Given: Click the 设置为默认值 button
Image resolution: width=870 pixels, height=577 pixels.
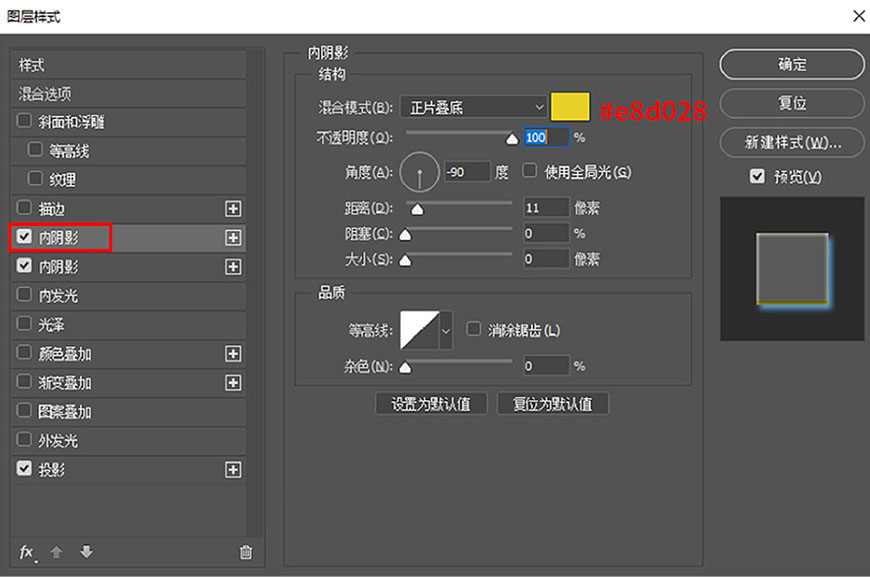Looking at the screenshot, I should click(x=430, y=403).
